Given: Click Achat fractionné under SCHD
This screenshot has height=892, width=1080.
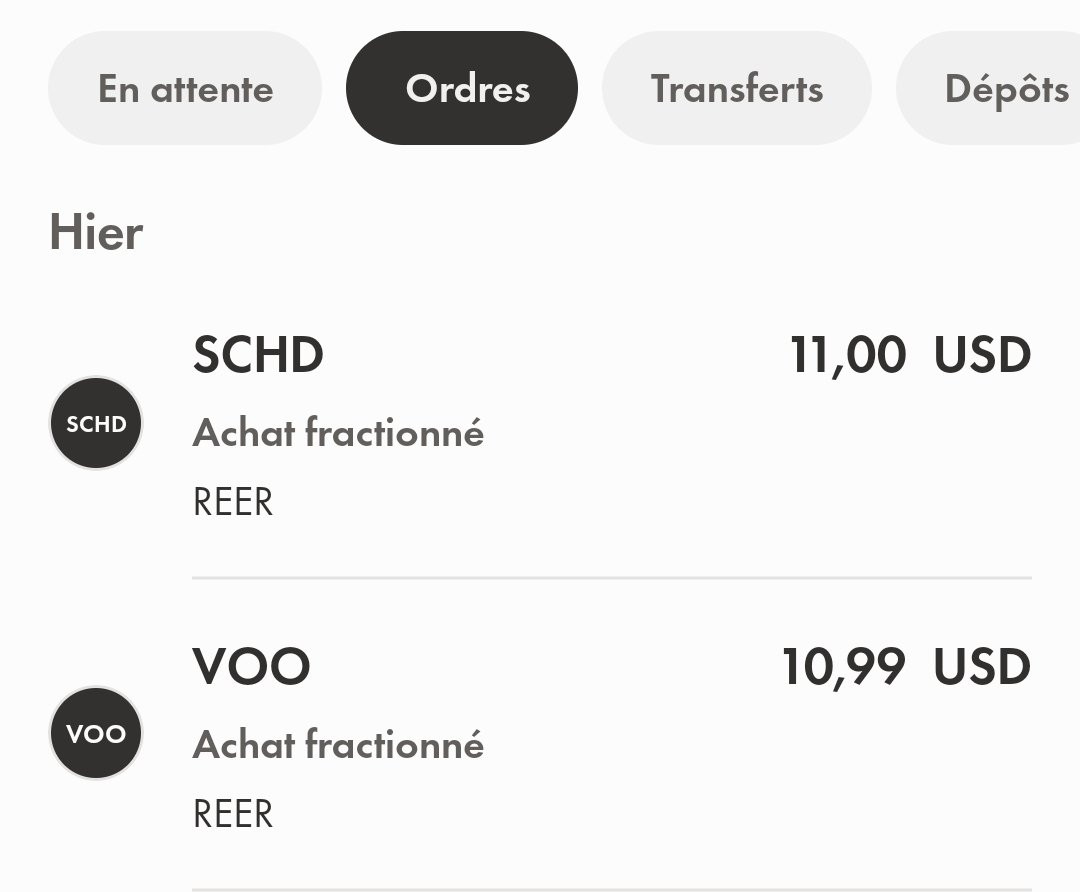Looking at the screenshot, I should pos(338,433).
